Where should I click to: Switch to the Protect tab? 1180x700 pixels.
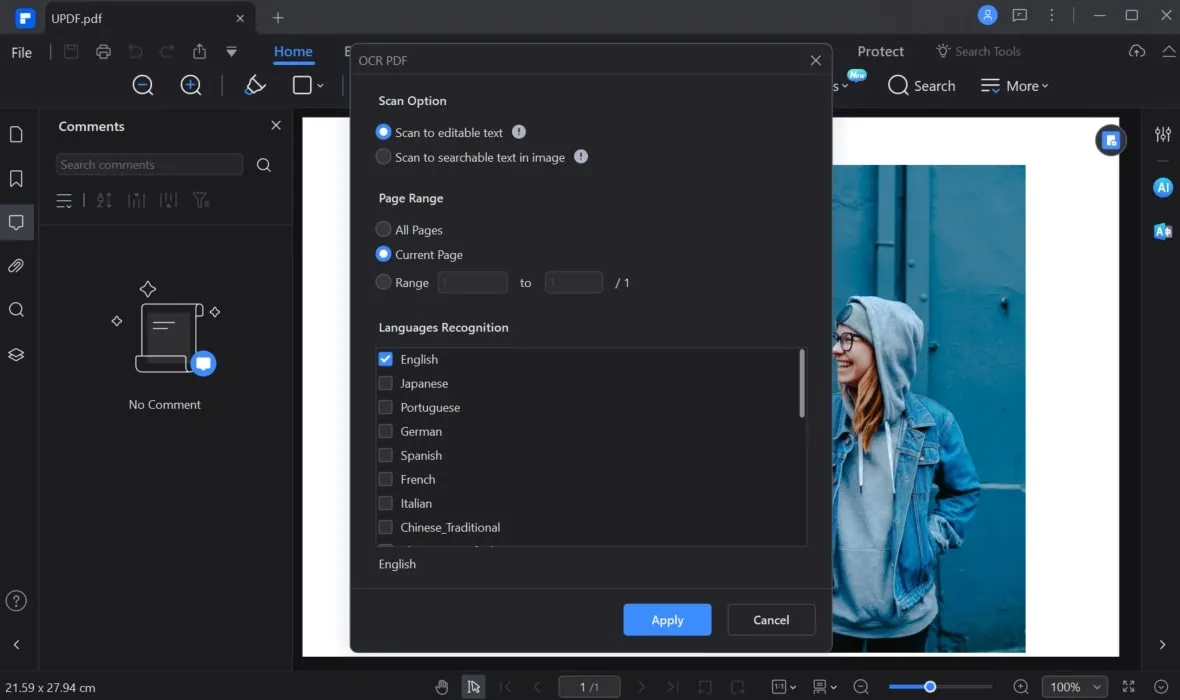coord(880,52)
